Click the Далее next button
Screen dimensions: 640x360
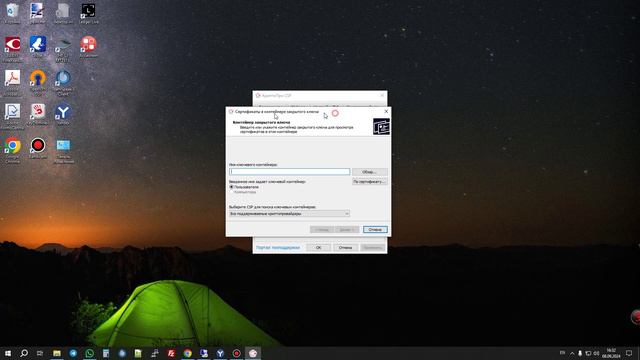point(347,229)
